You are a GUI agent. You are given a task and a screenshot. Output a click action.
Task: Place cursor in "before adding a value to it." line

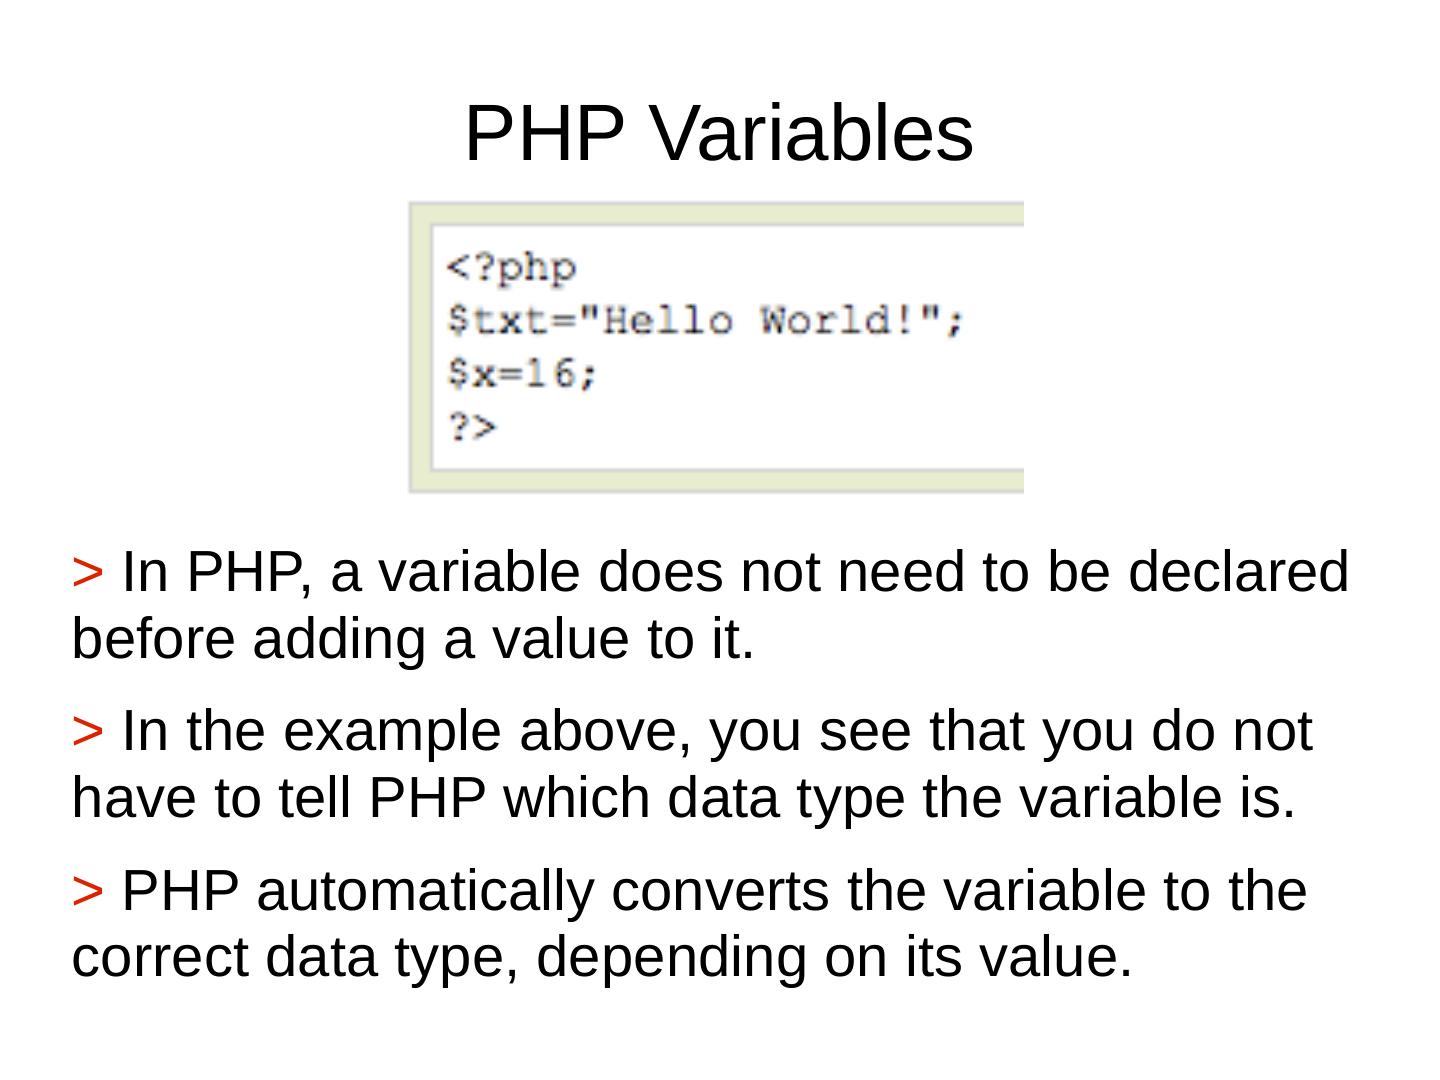413,640
